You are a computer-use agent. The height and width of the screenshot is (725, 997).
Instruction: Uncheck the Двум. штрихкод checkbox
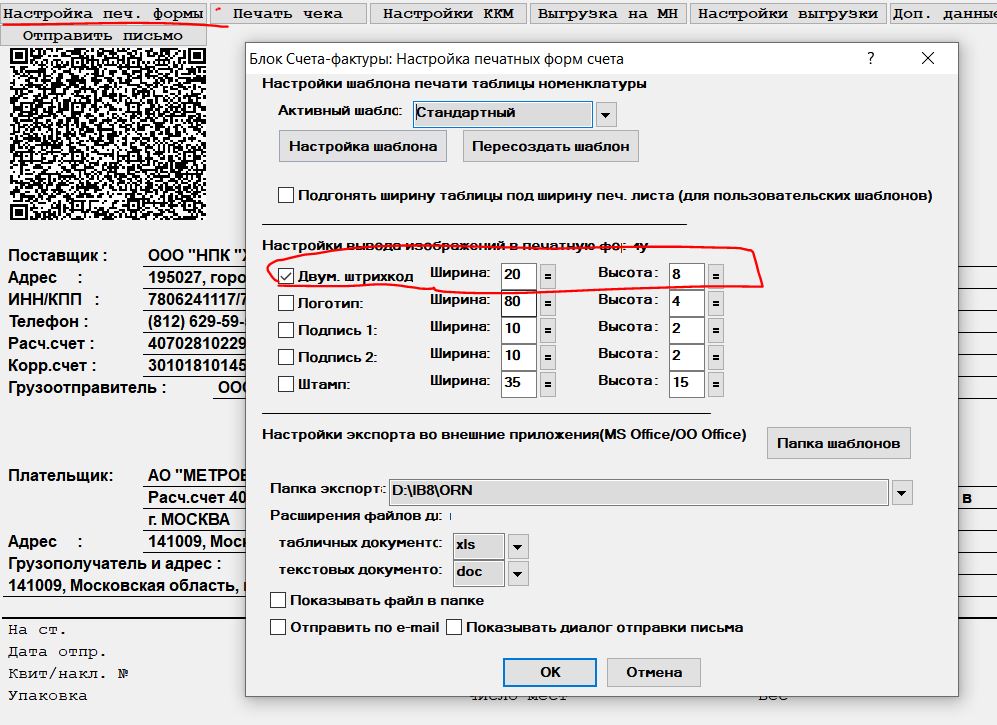click(x=286, y=275)
